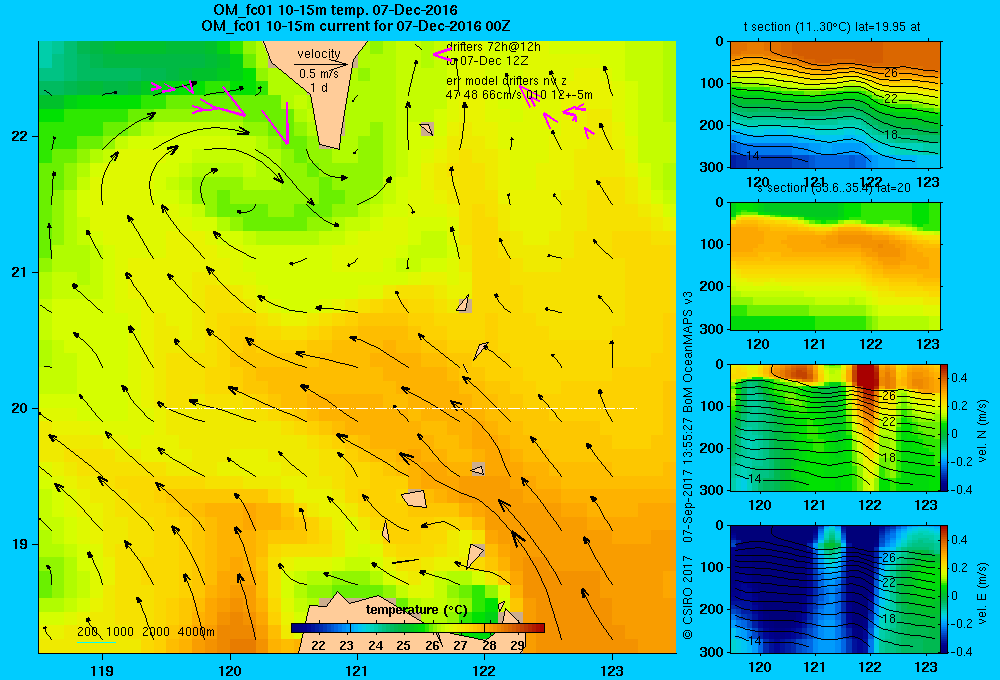Click the vel. E colorbar strip
The image size is (1000, 680).
click(x=944, y=588)
